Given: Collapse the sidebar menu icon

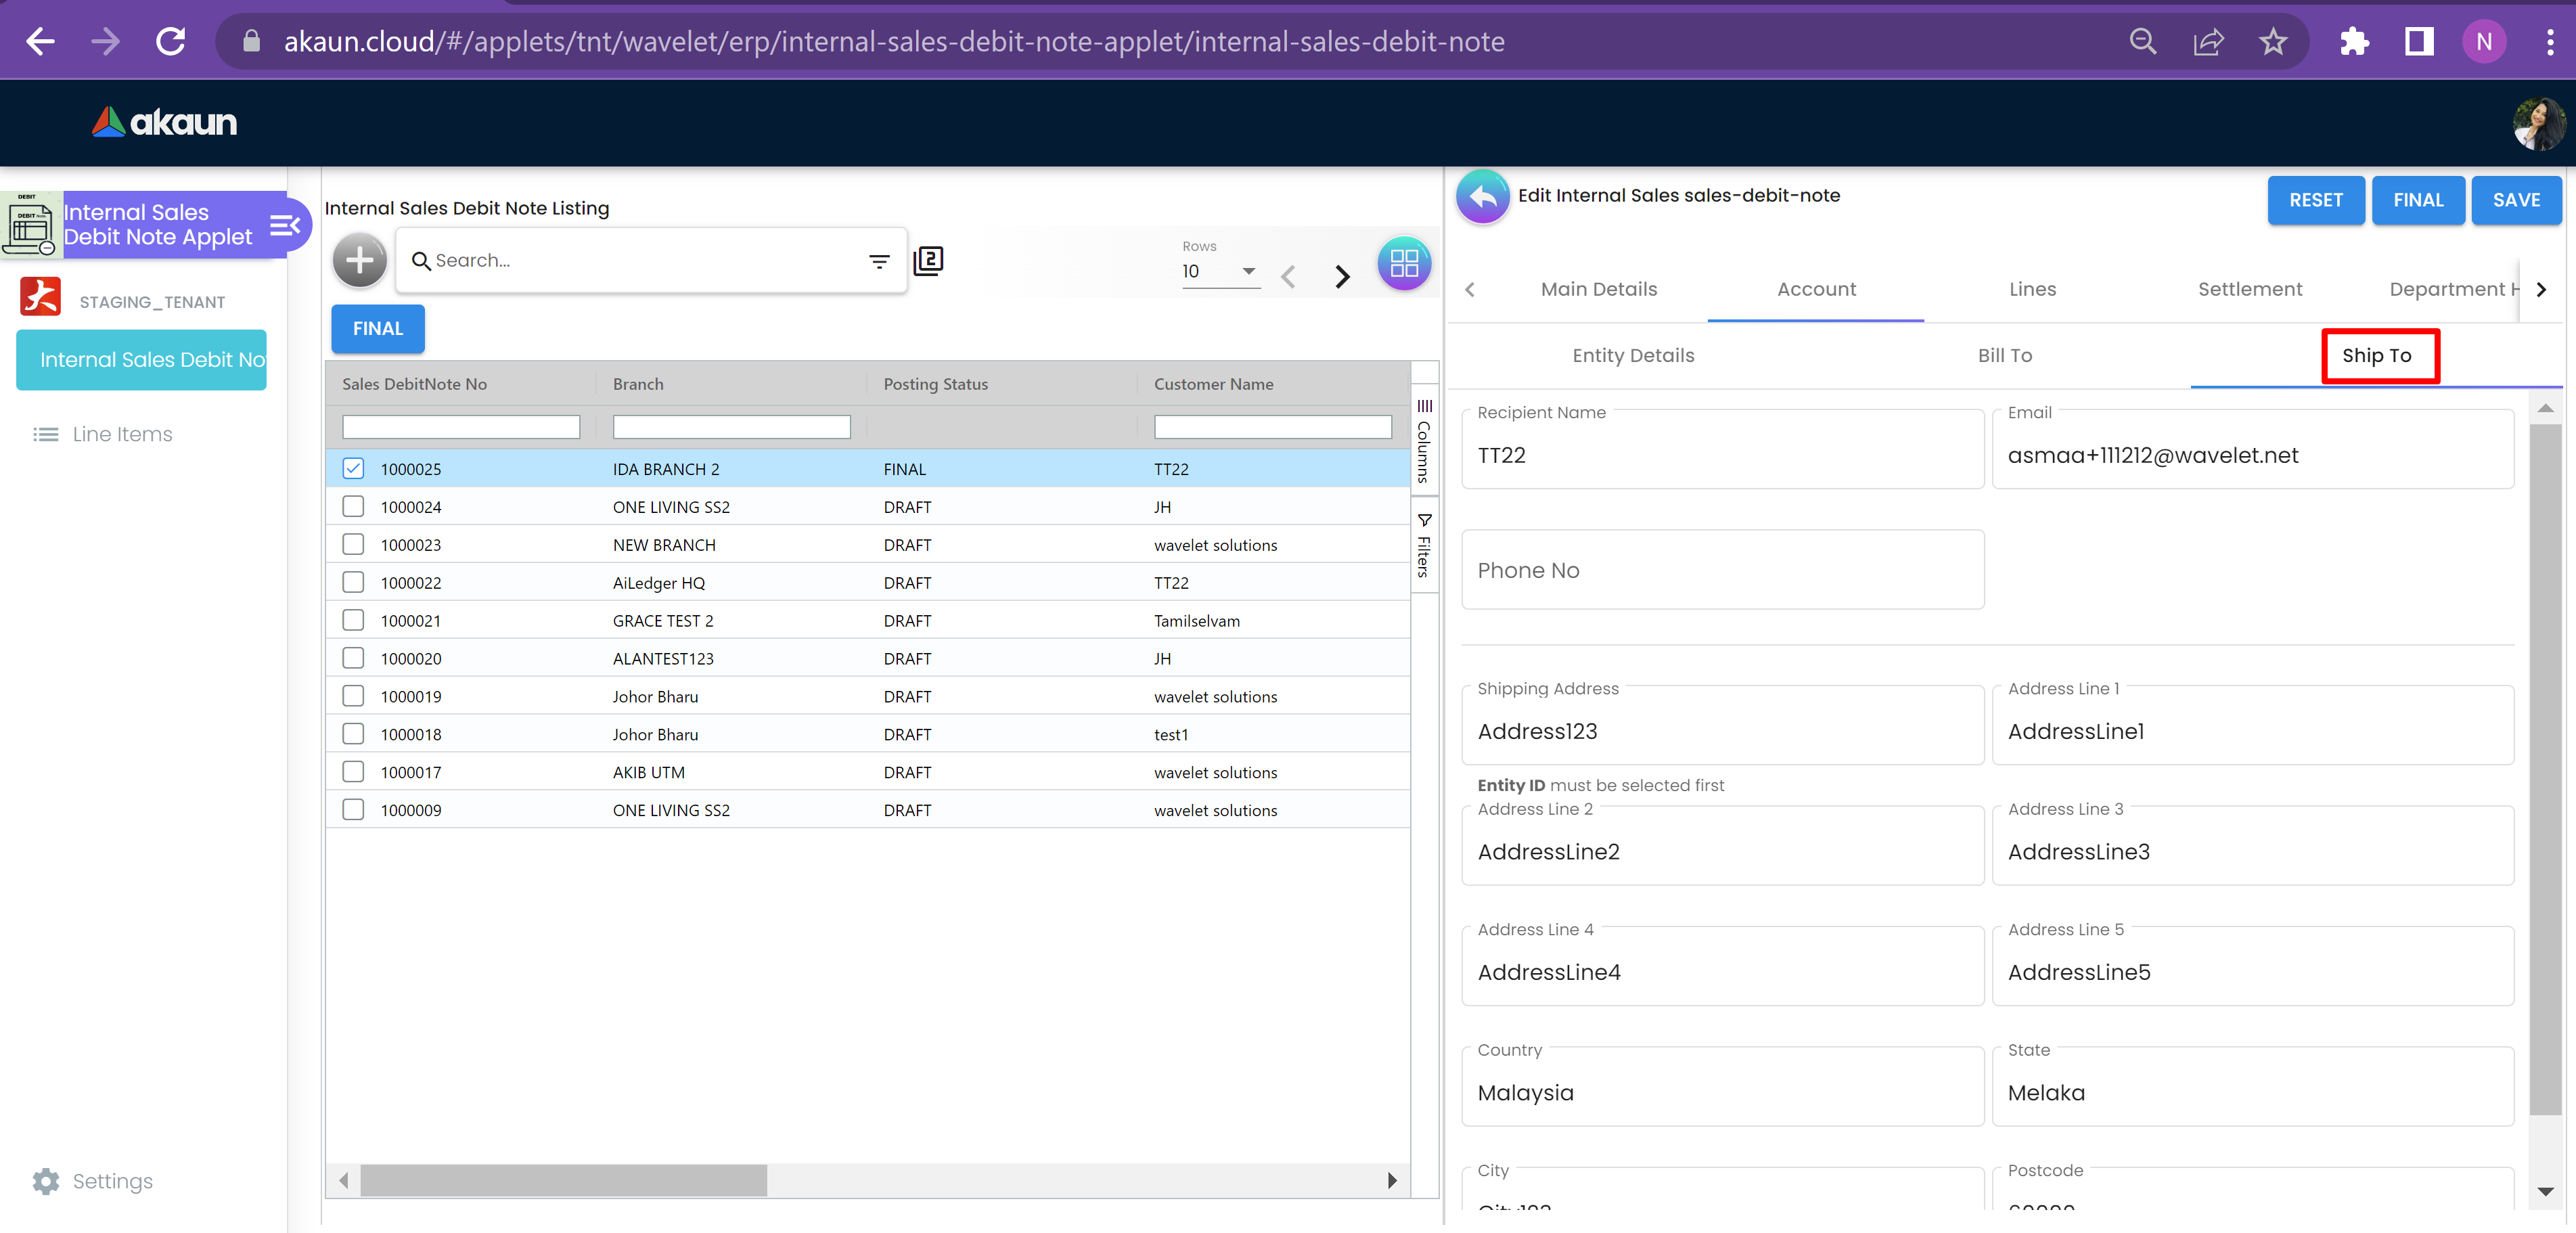Looking at the screenshot, I should [x=284, y=225].
